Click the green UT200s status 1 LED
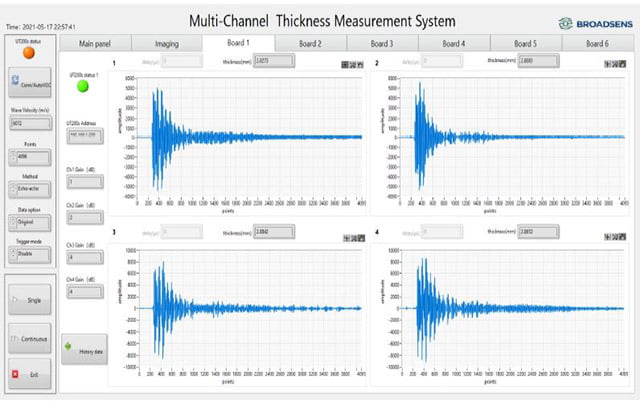Screen dimensions: 640x404 (83, 89)
